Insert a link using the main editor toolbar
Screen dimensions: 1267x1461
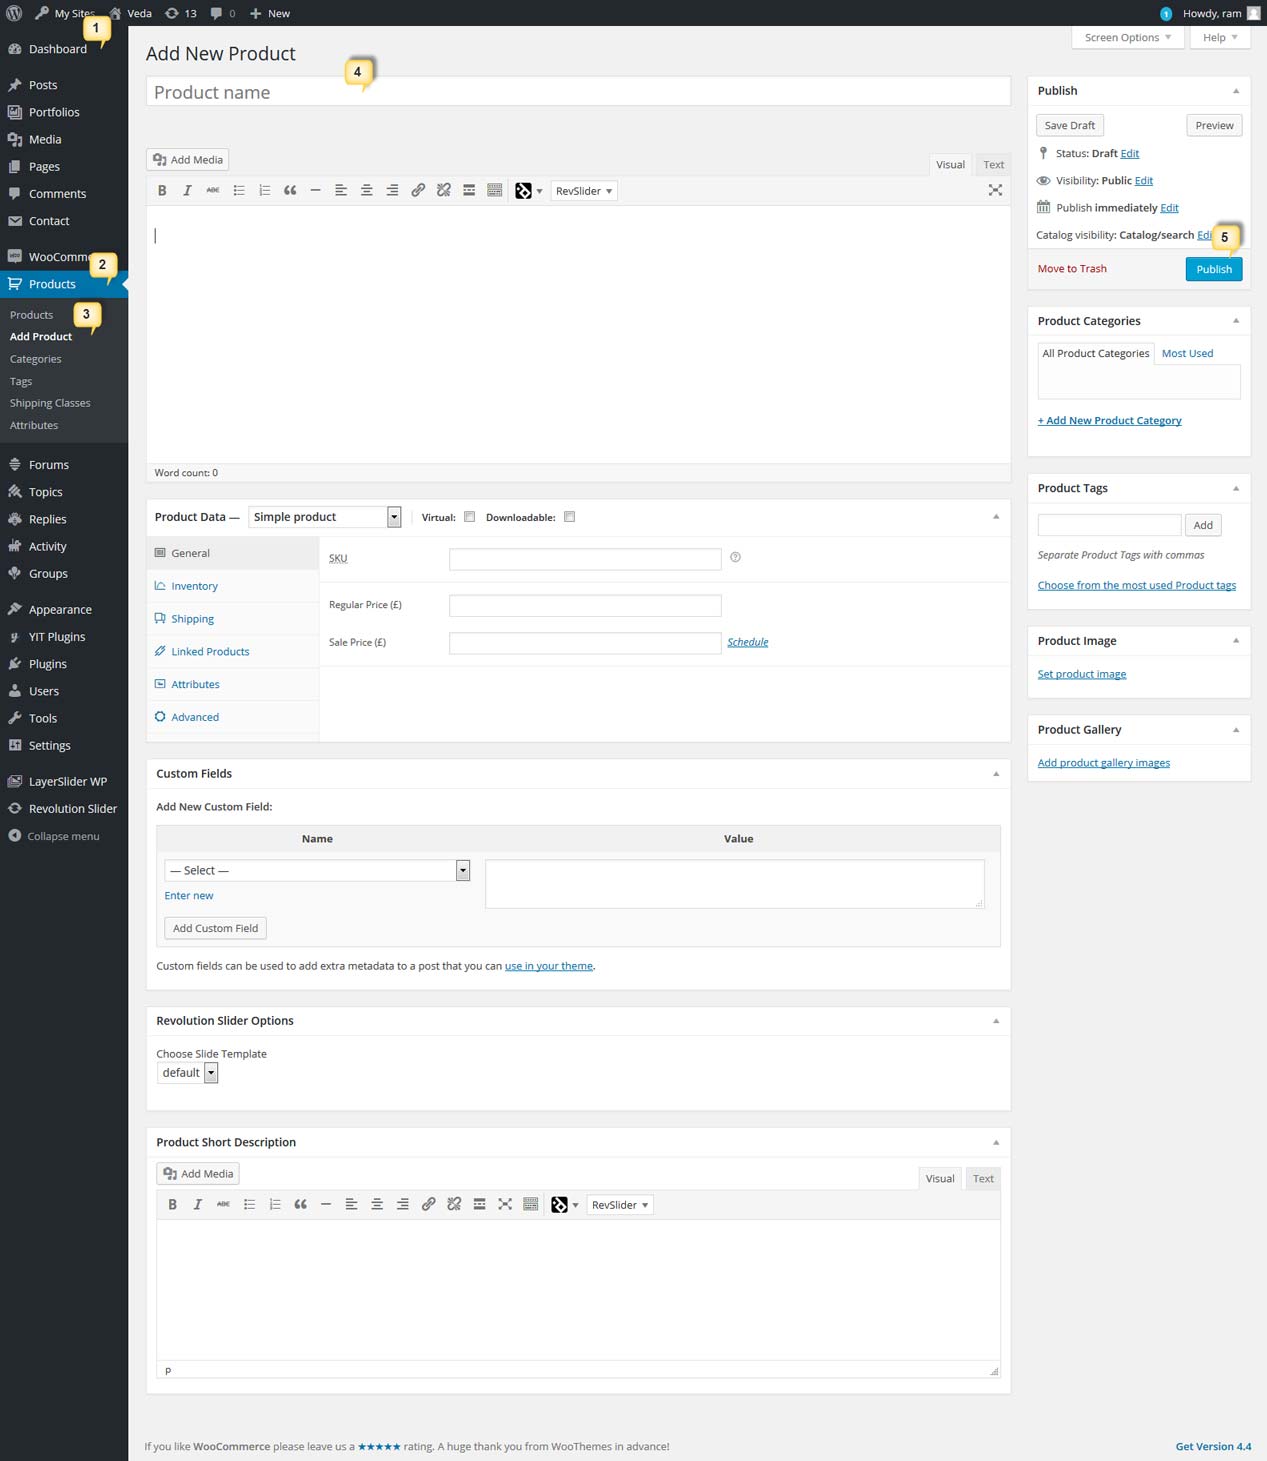pos(418,191)
